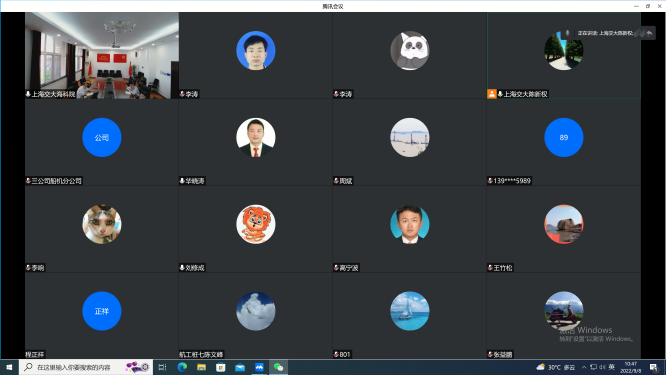Click the muted mic icon for 王竹松

click(x=490, y=268)
